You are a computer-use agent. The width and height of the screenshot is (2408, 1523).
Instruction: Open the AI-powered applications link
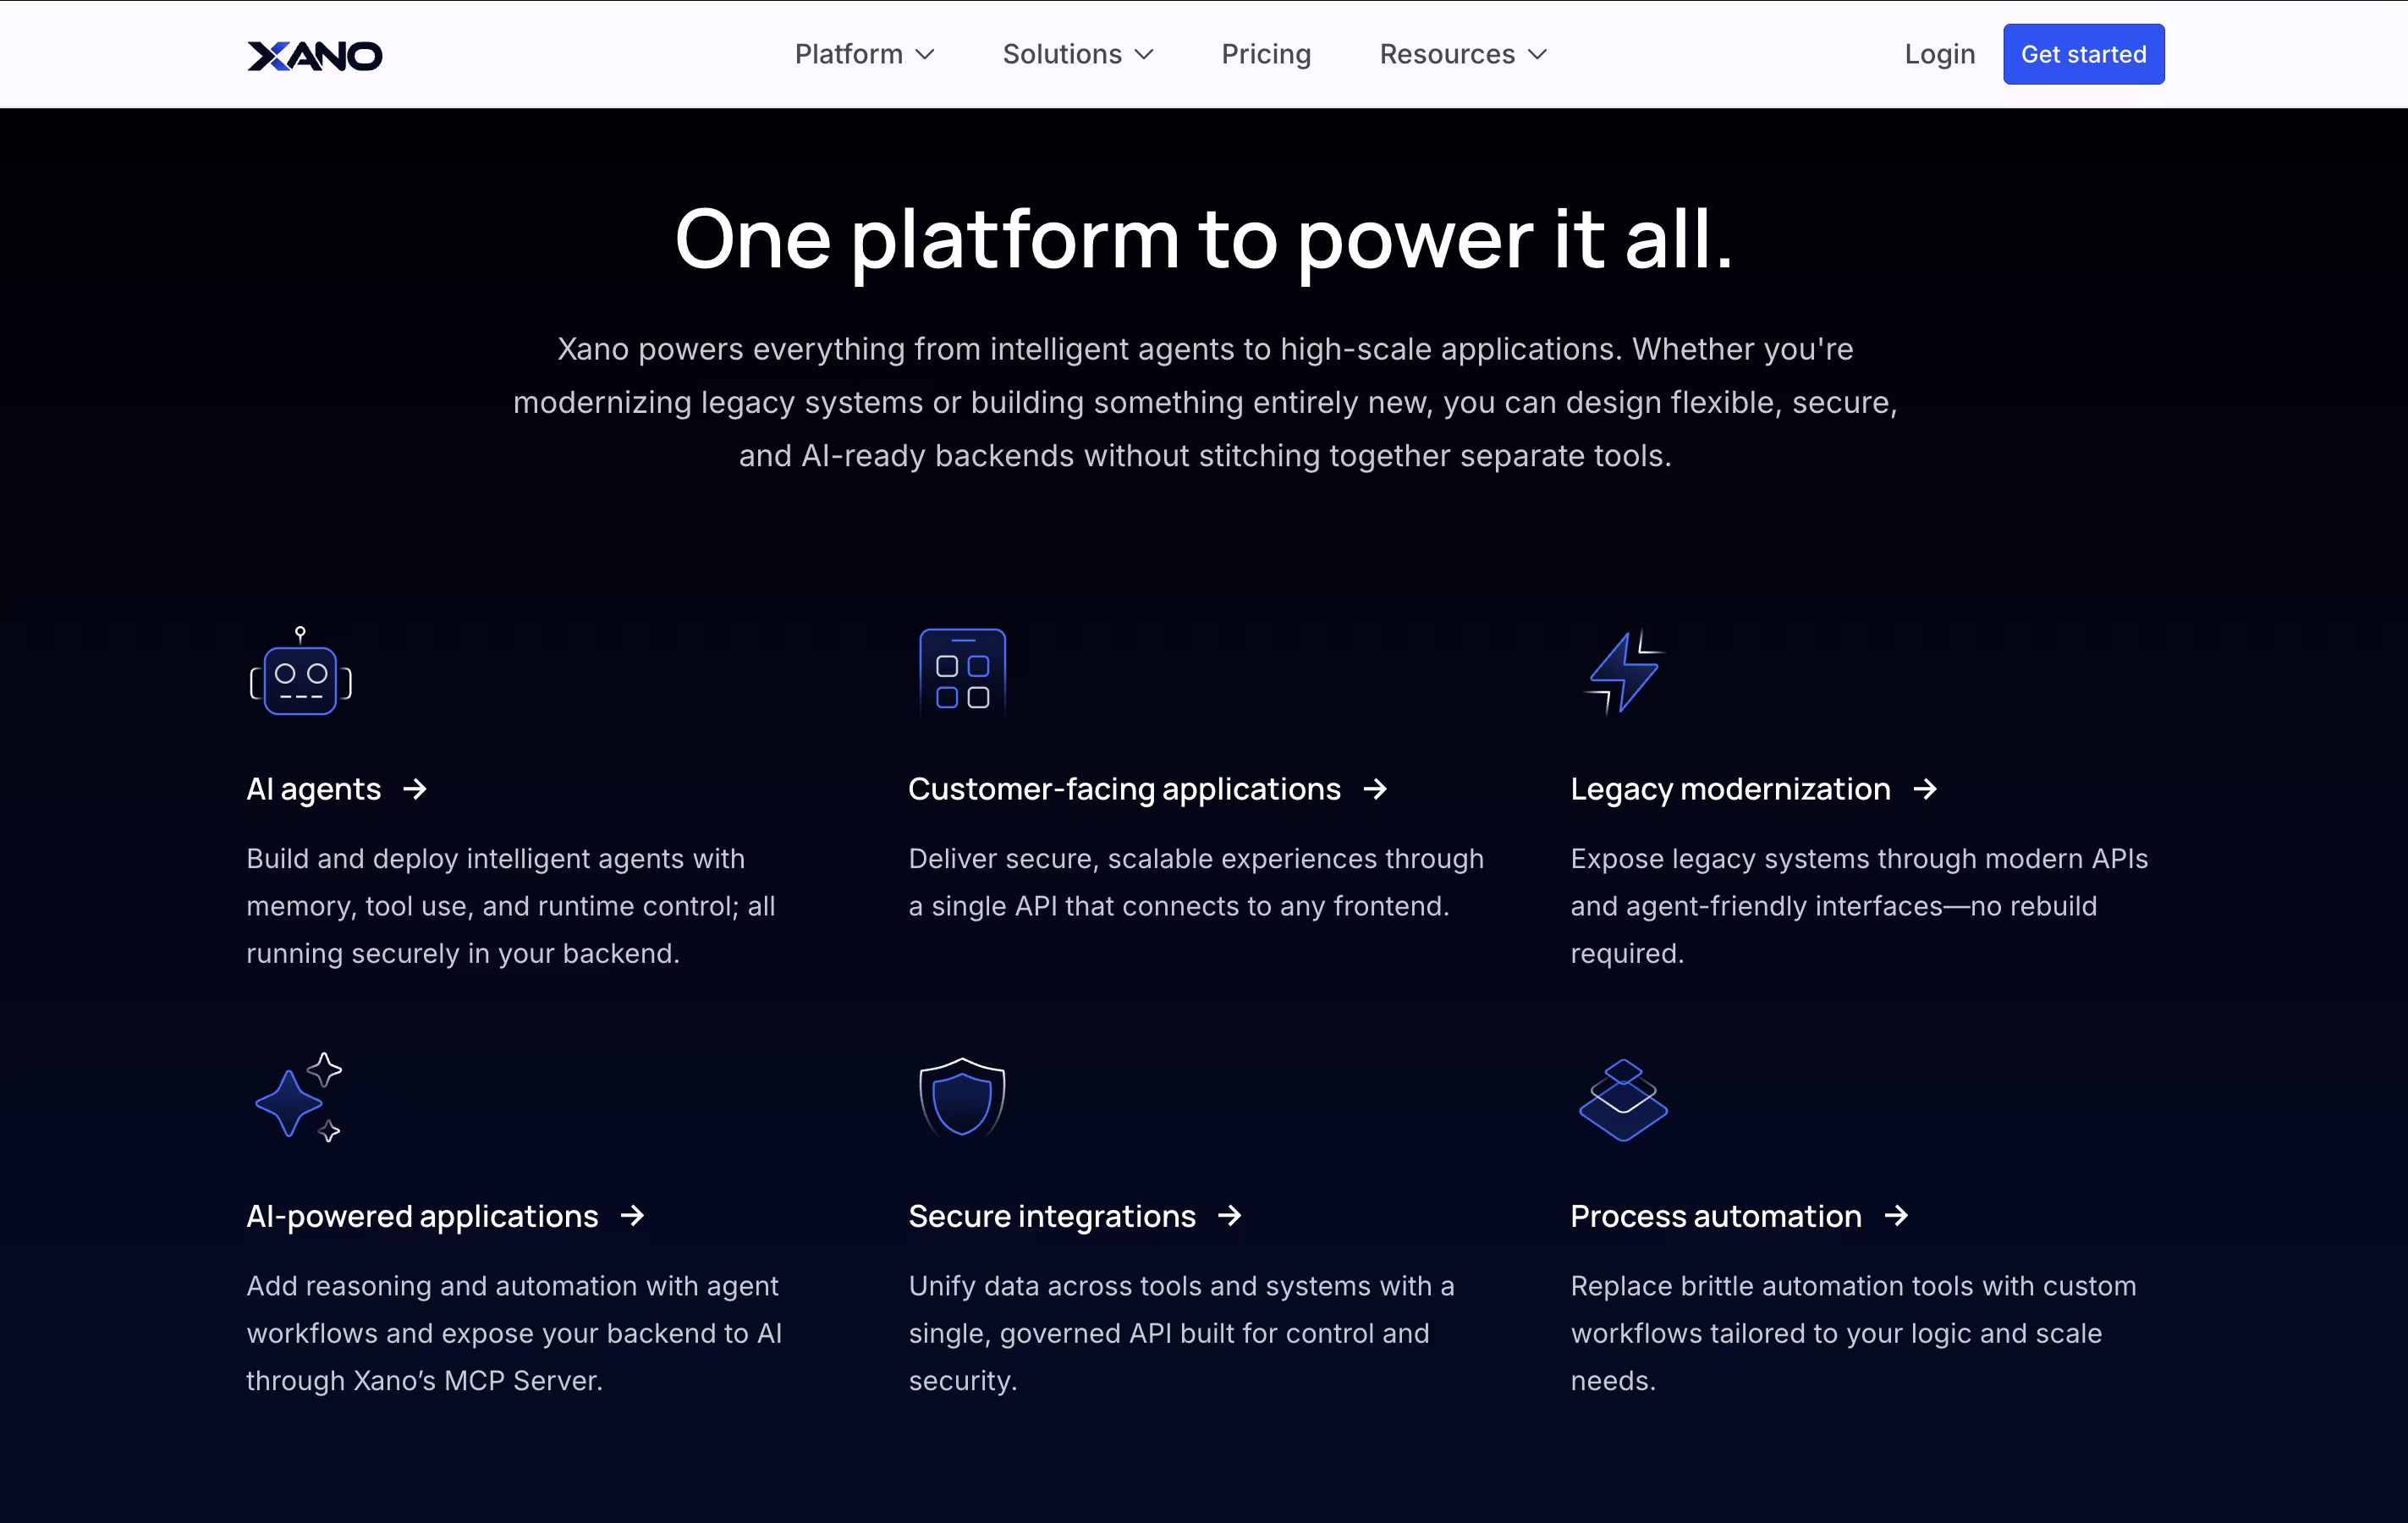click(422, 1216)
